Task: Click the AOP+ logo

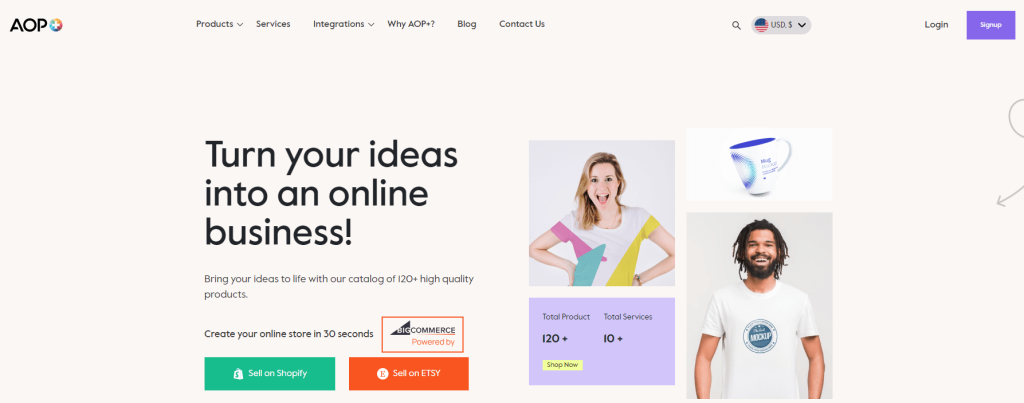Action: pos(36,25)
